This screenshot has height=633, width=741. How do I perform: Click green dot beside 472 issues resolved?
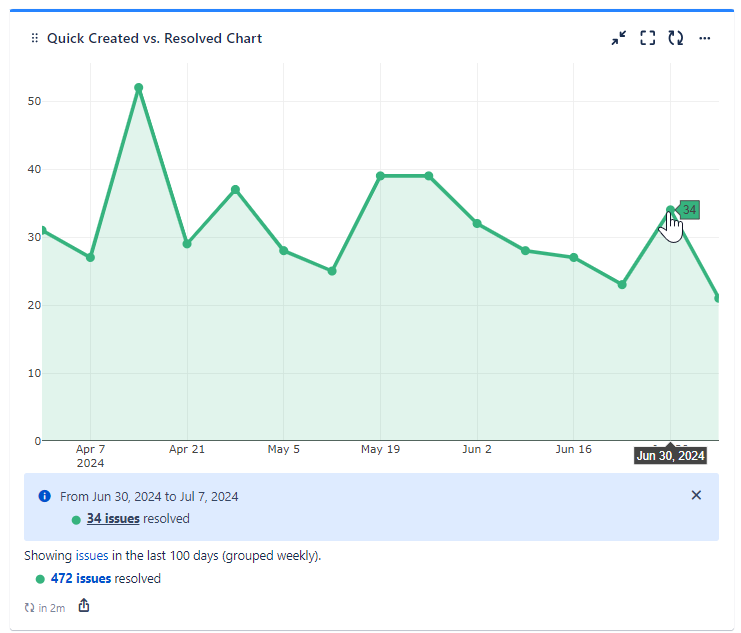pos(40,579)
